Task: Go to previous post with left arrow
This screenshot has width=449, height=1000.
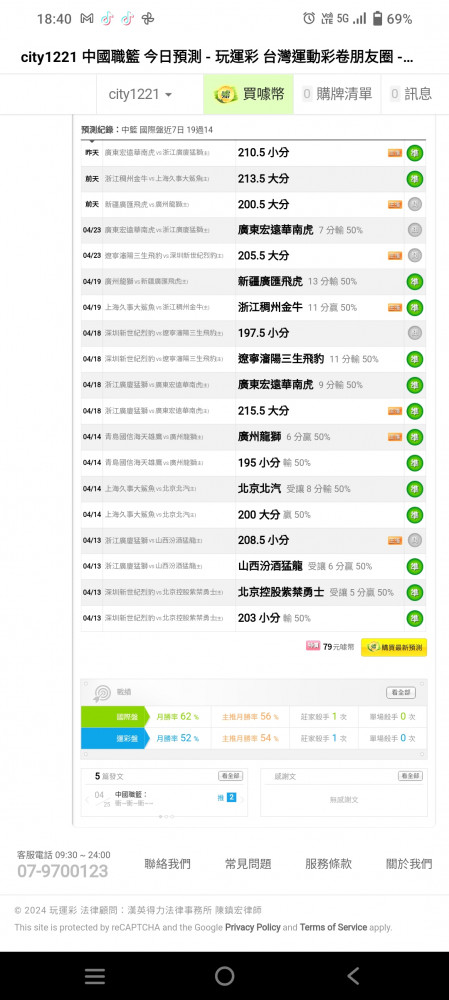Action: 87,799
